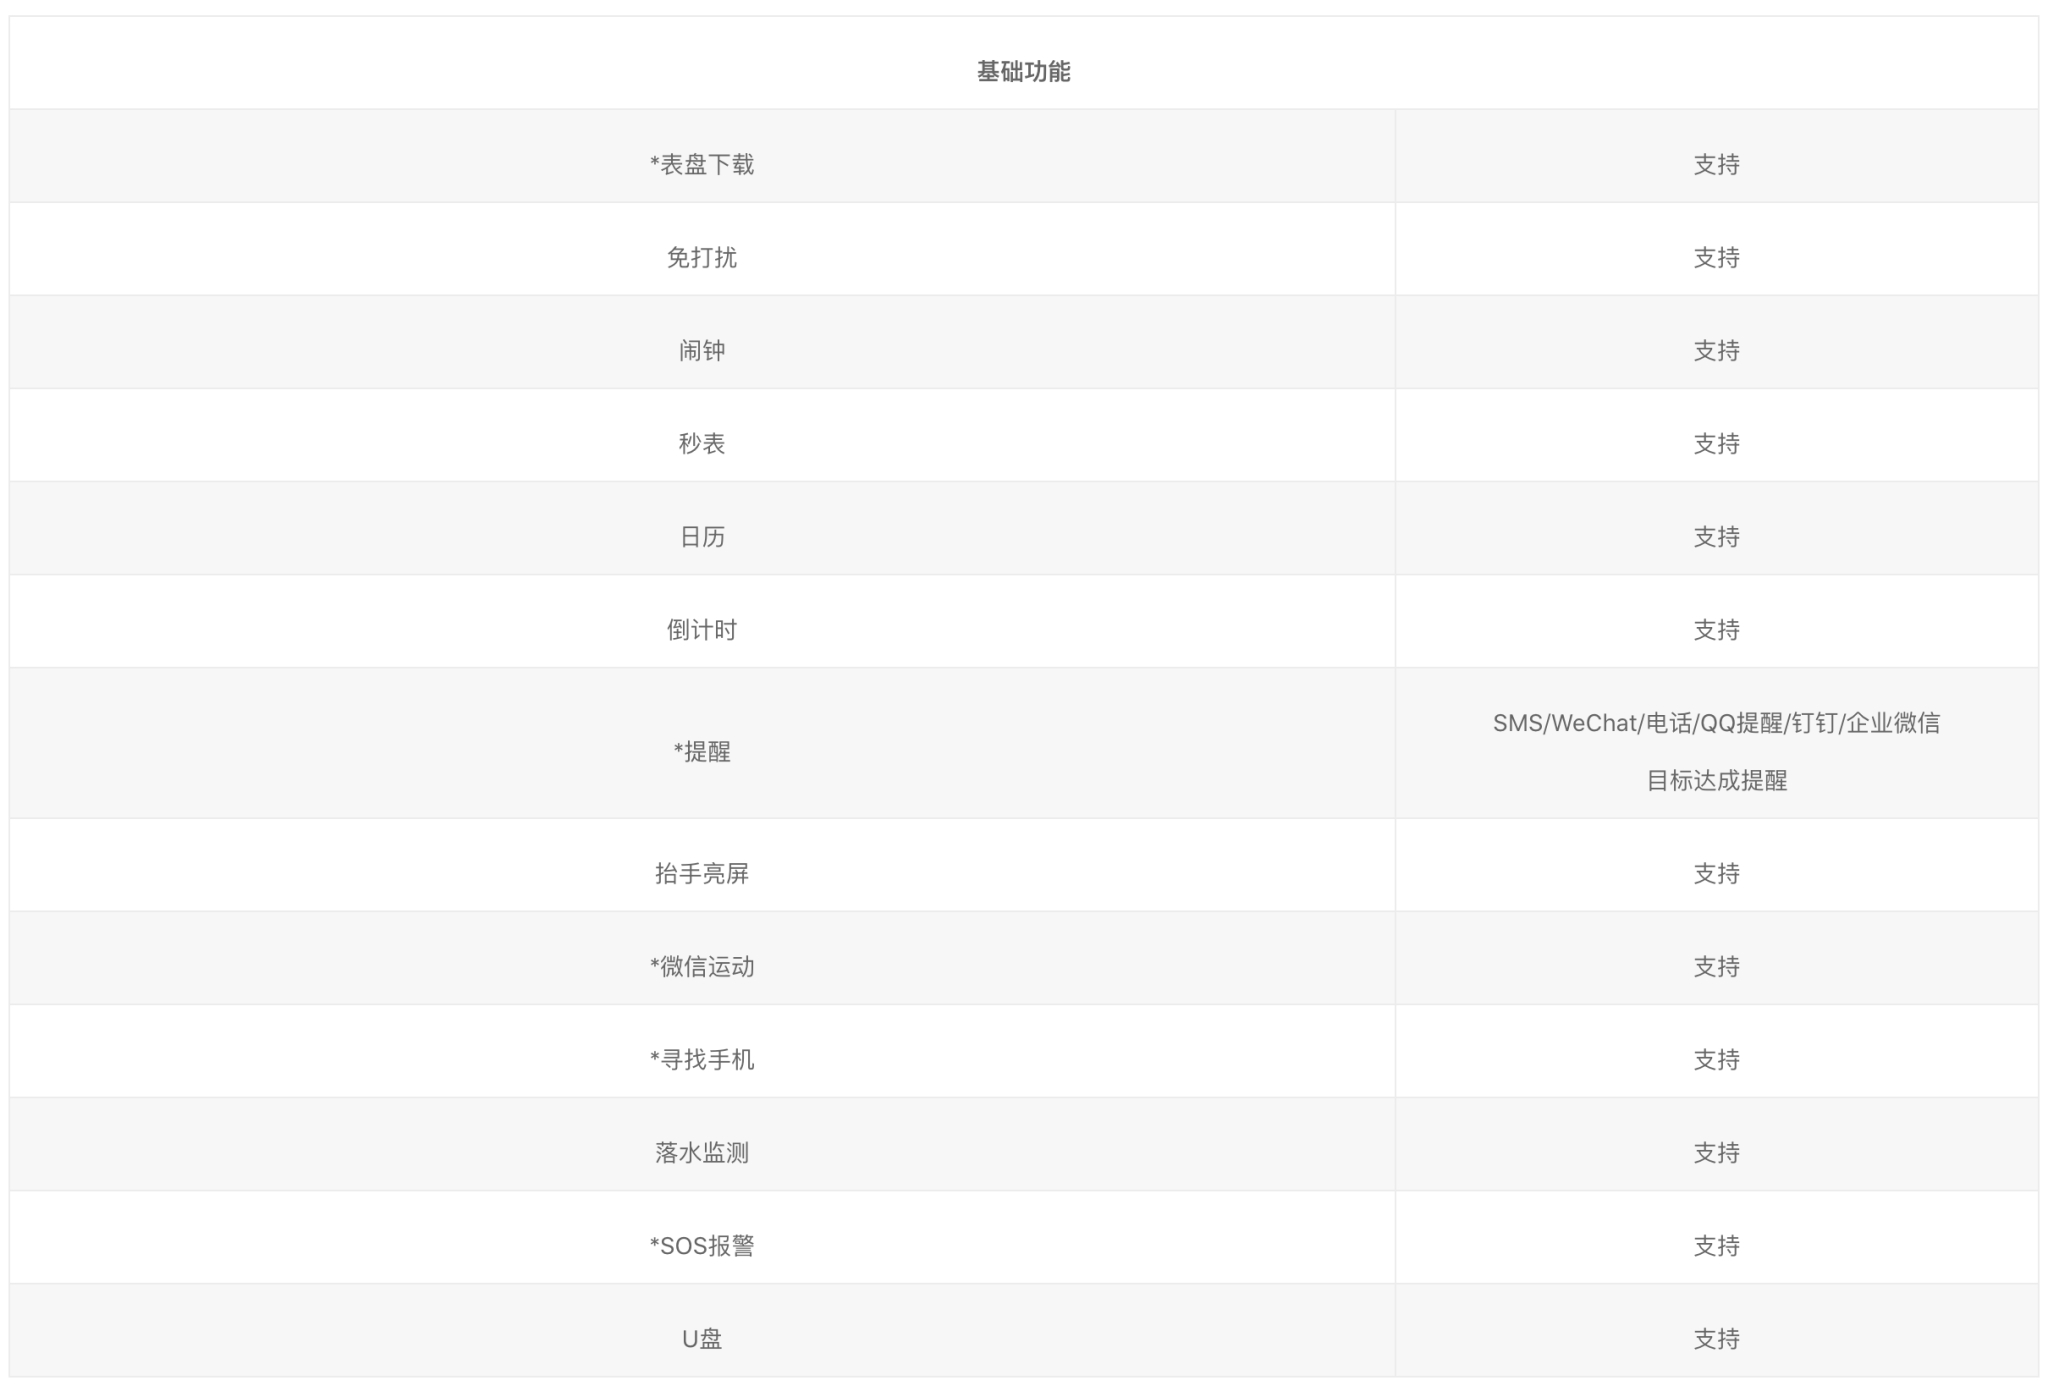This screenshot has width=2048, height=1386.
Task: Click the 免打扰 row label
Action: coord(702,258)
